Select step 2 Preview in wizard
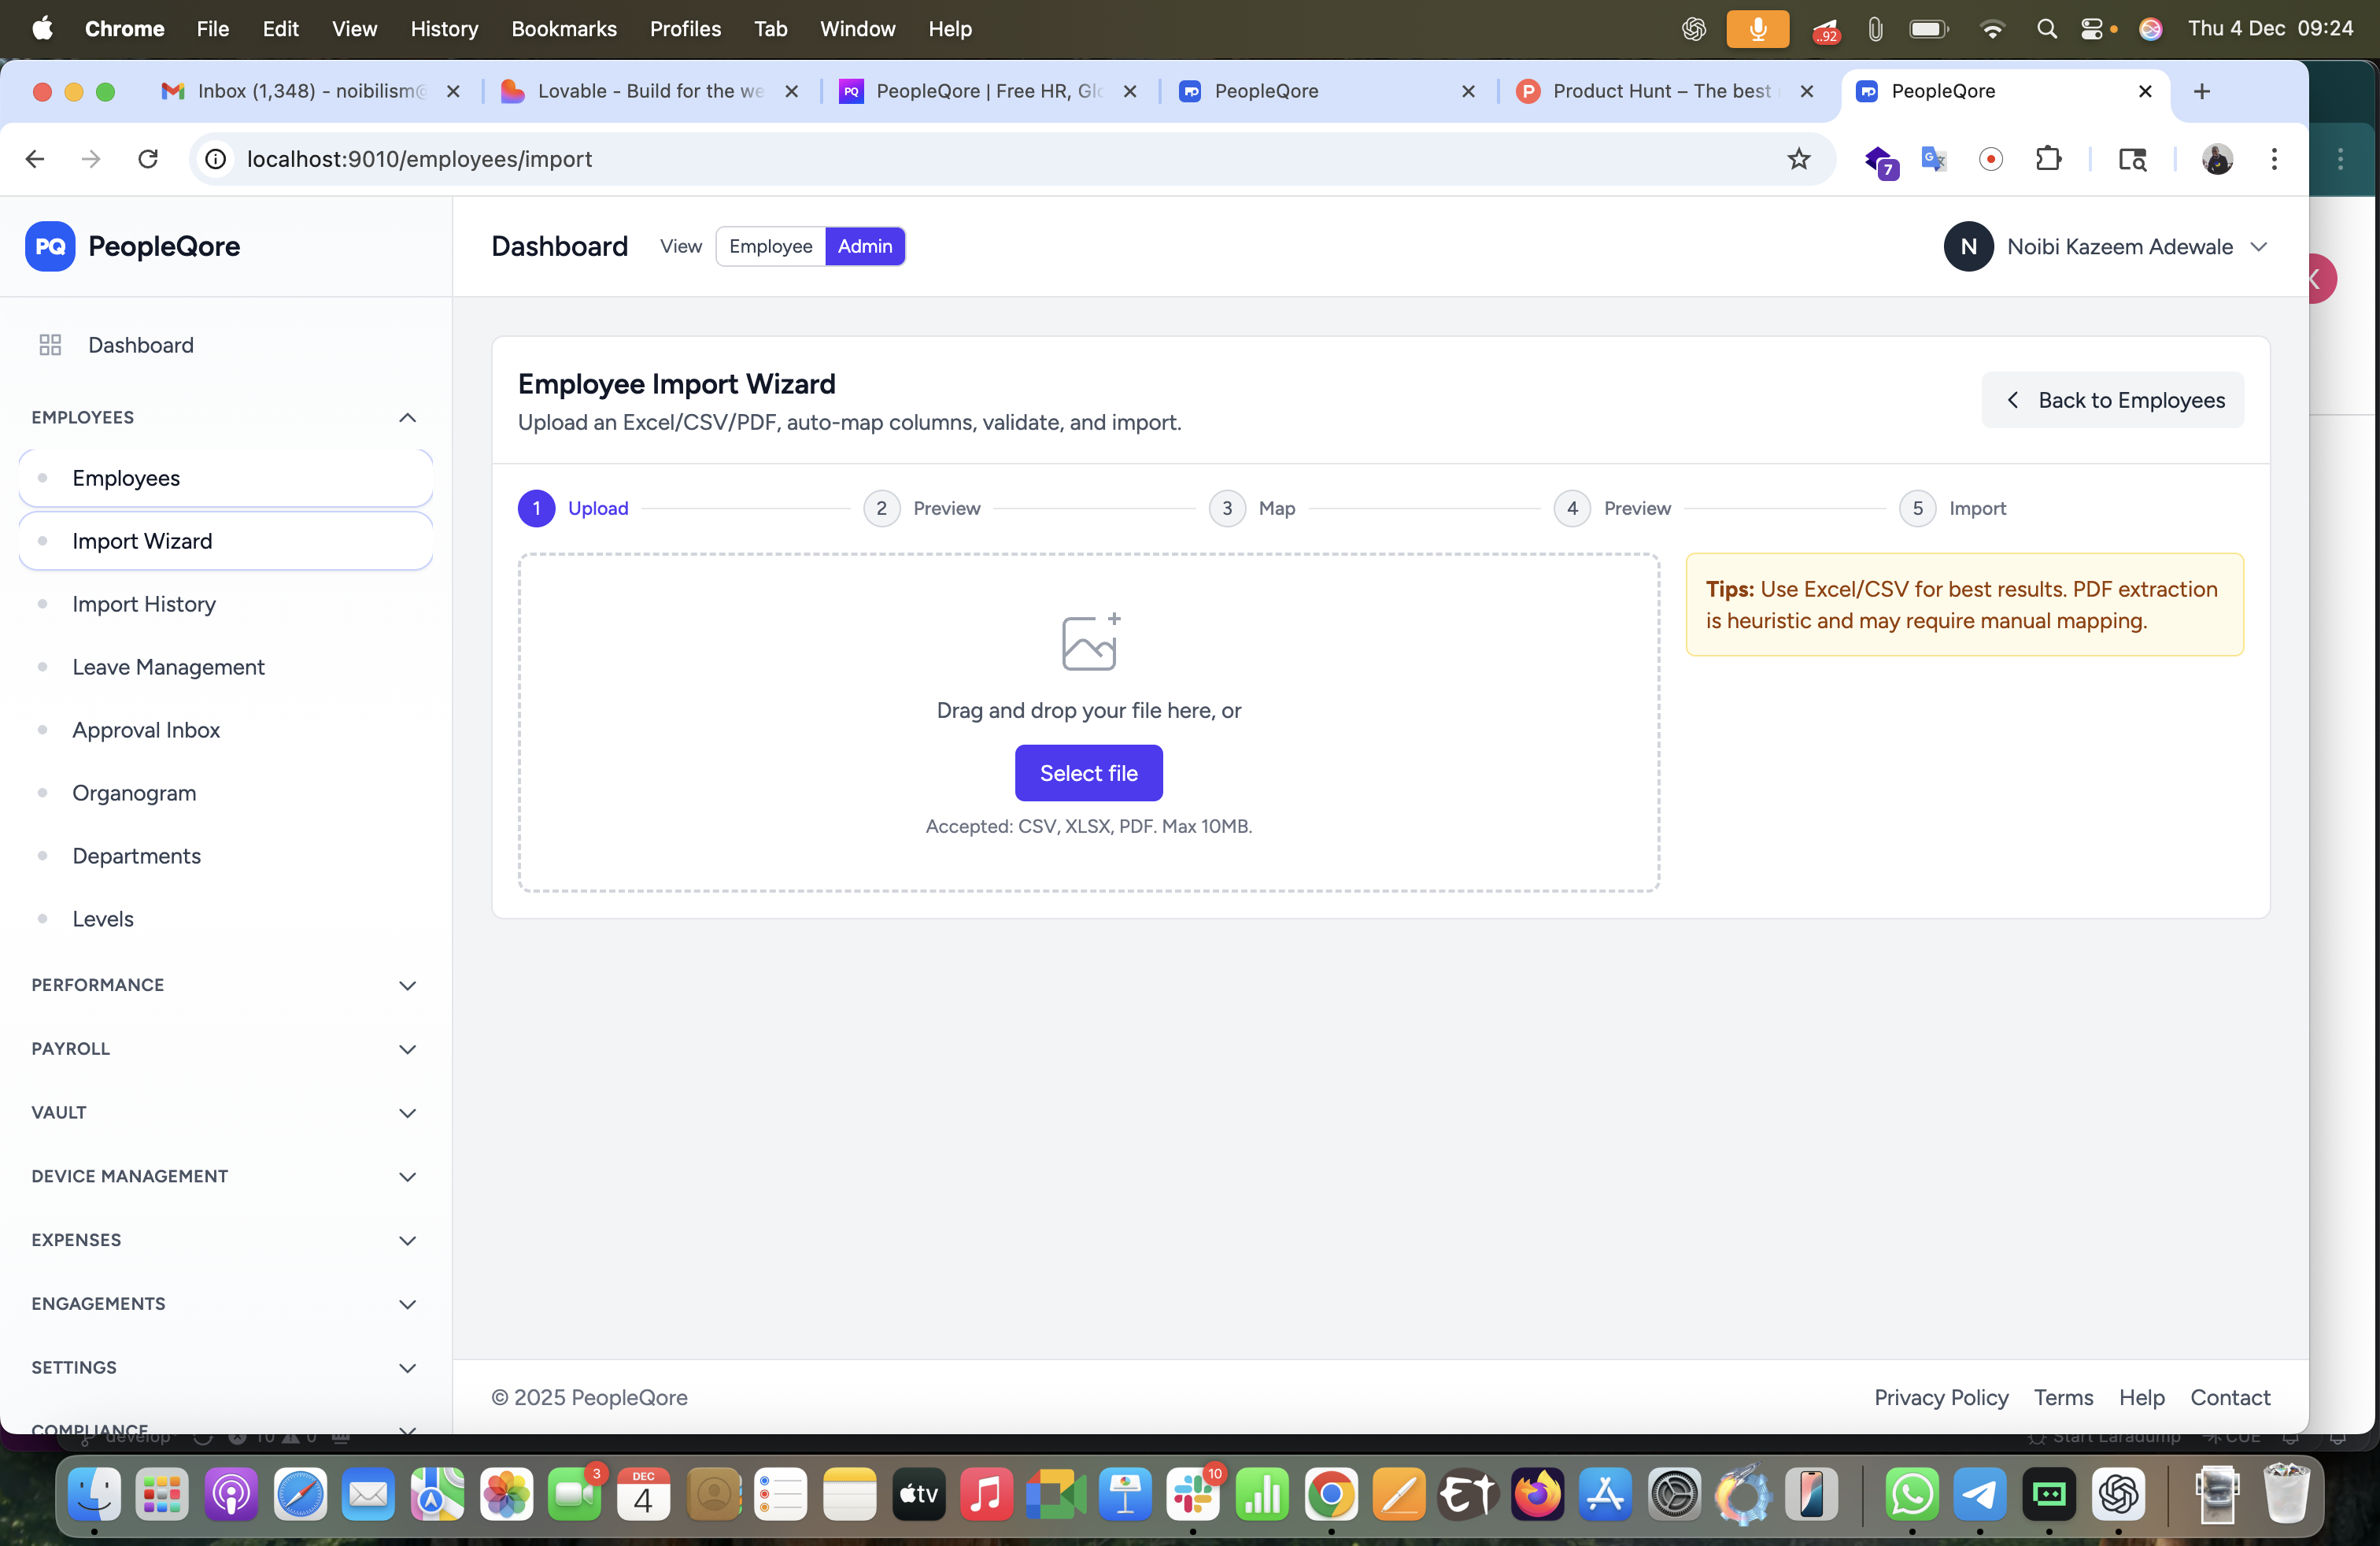The image size is (2380, 1546). point(881,508)
